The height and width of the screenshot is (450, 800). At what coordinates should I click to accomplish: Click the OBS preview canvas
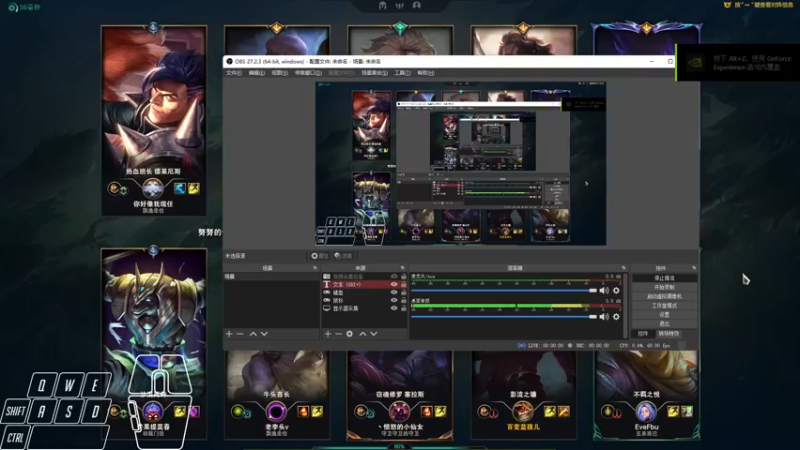tap(461, 163)
